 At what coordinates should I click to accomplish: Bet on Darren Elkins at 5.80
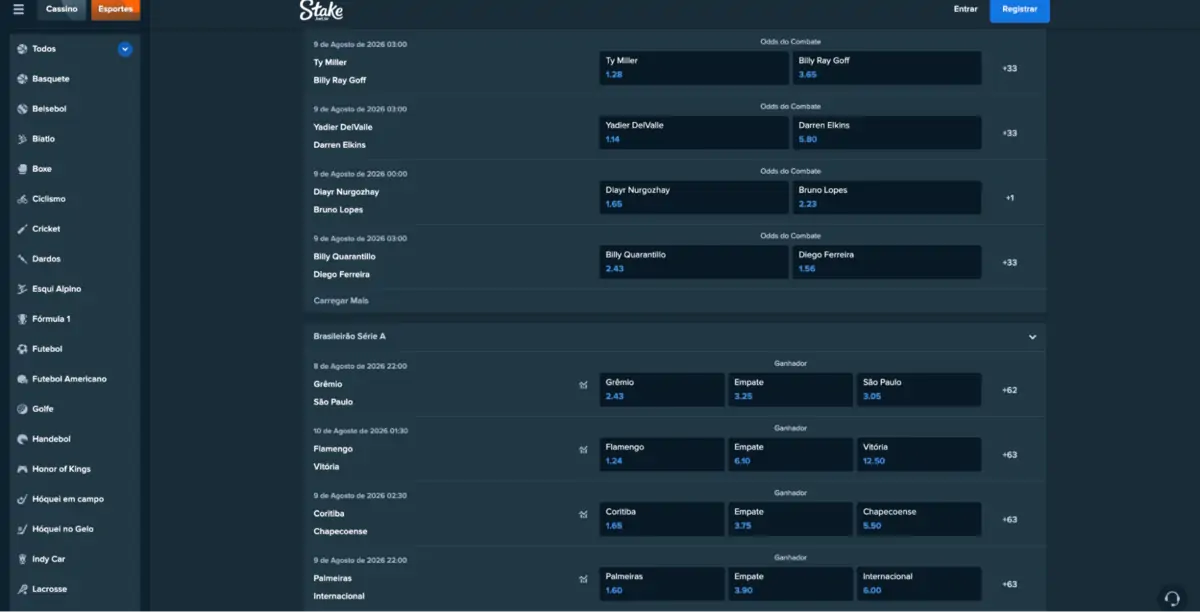click(x=887, y=133)
